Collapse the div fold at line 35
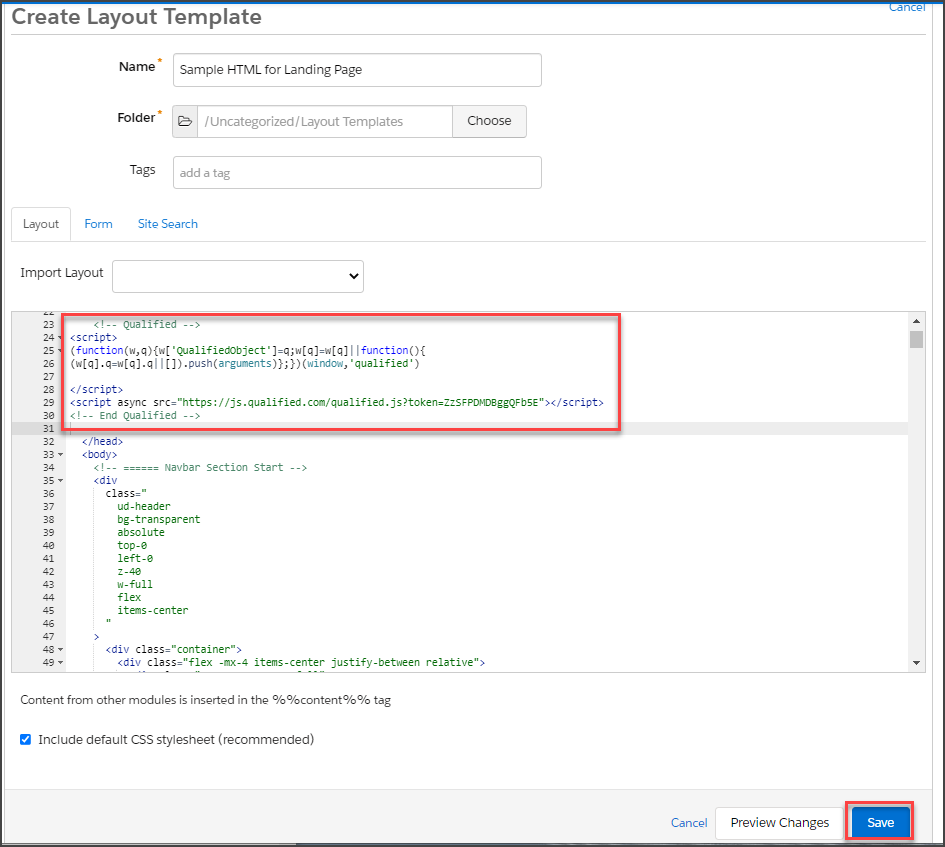The image size is (945, 847). [x=60, y=480]
